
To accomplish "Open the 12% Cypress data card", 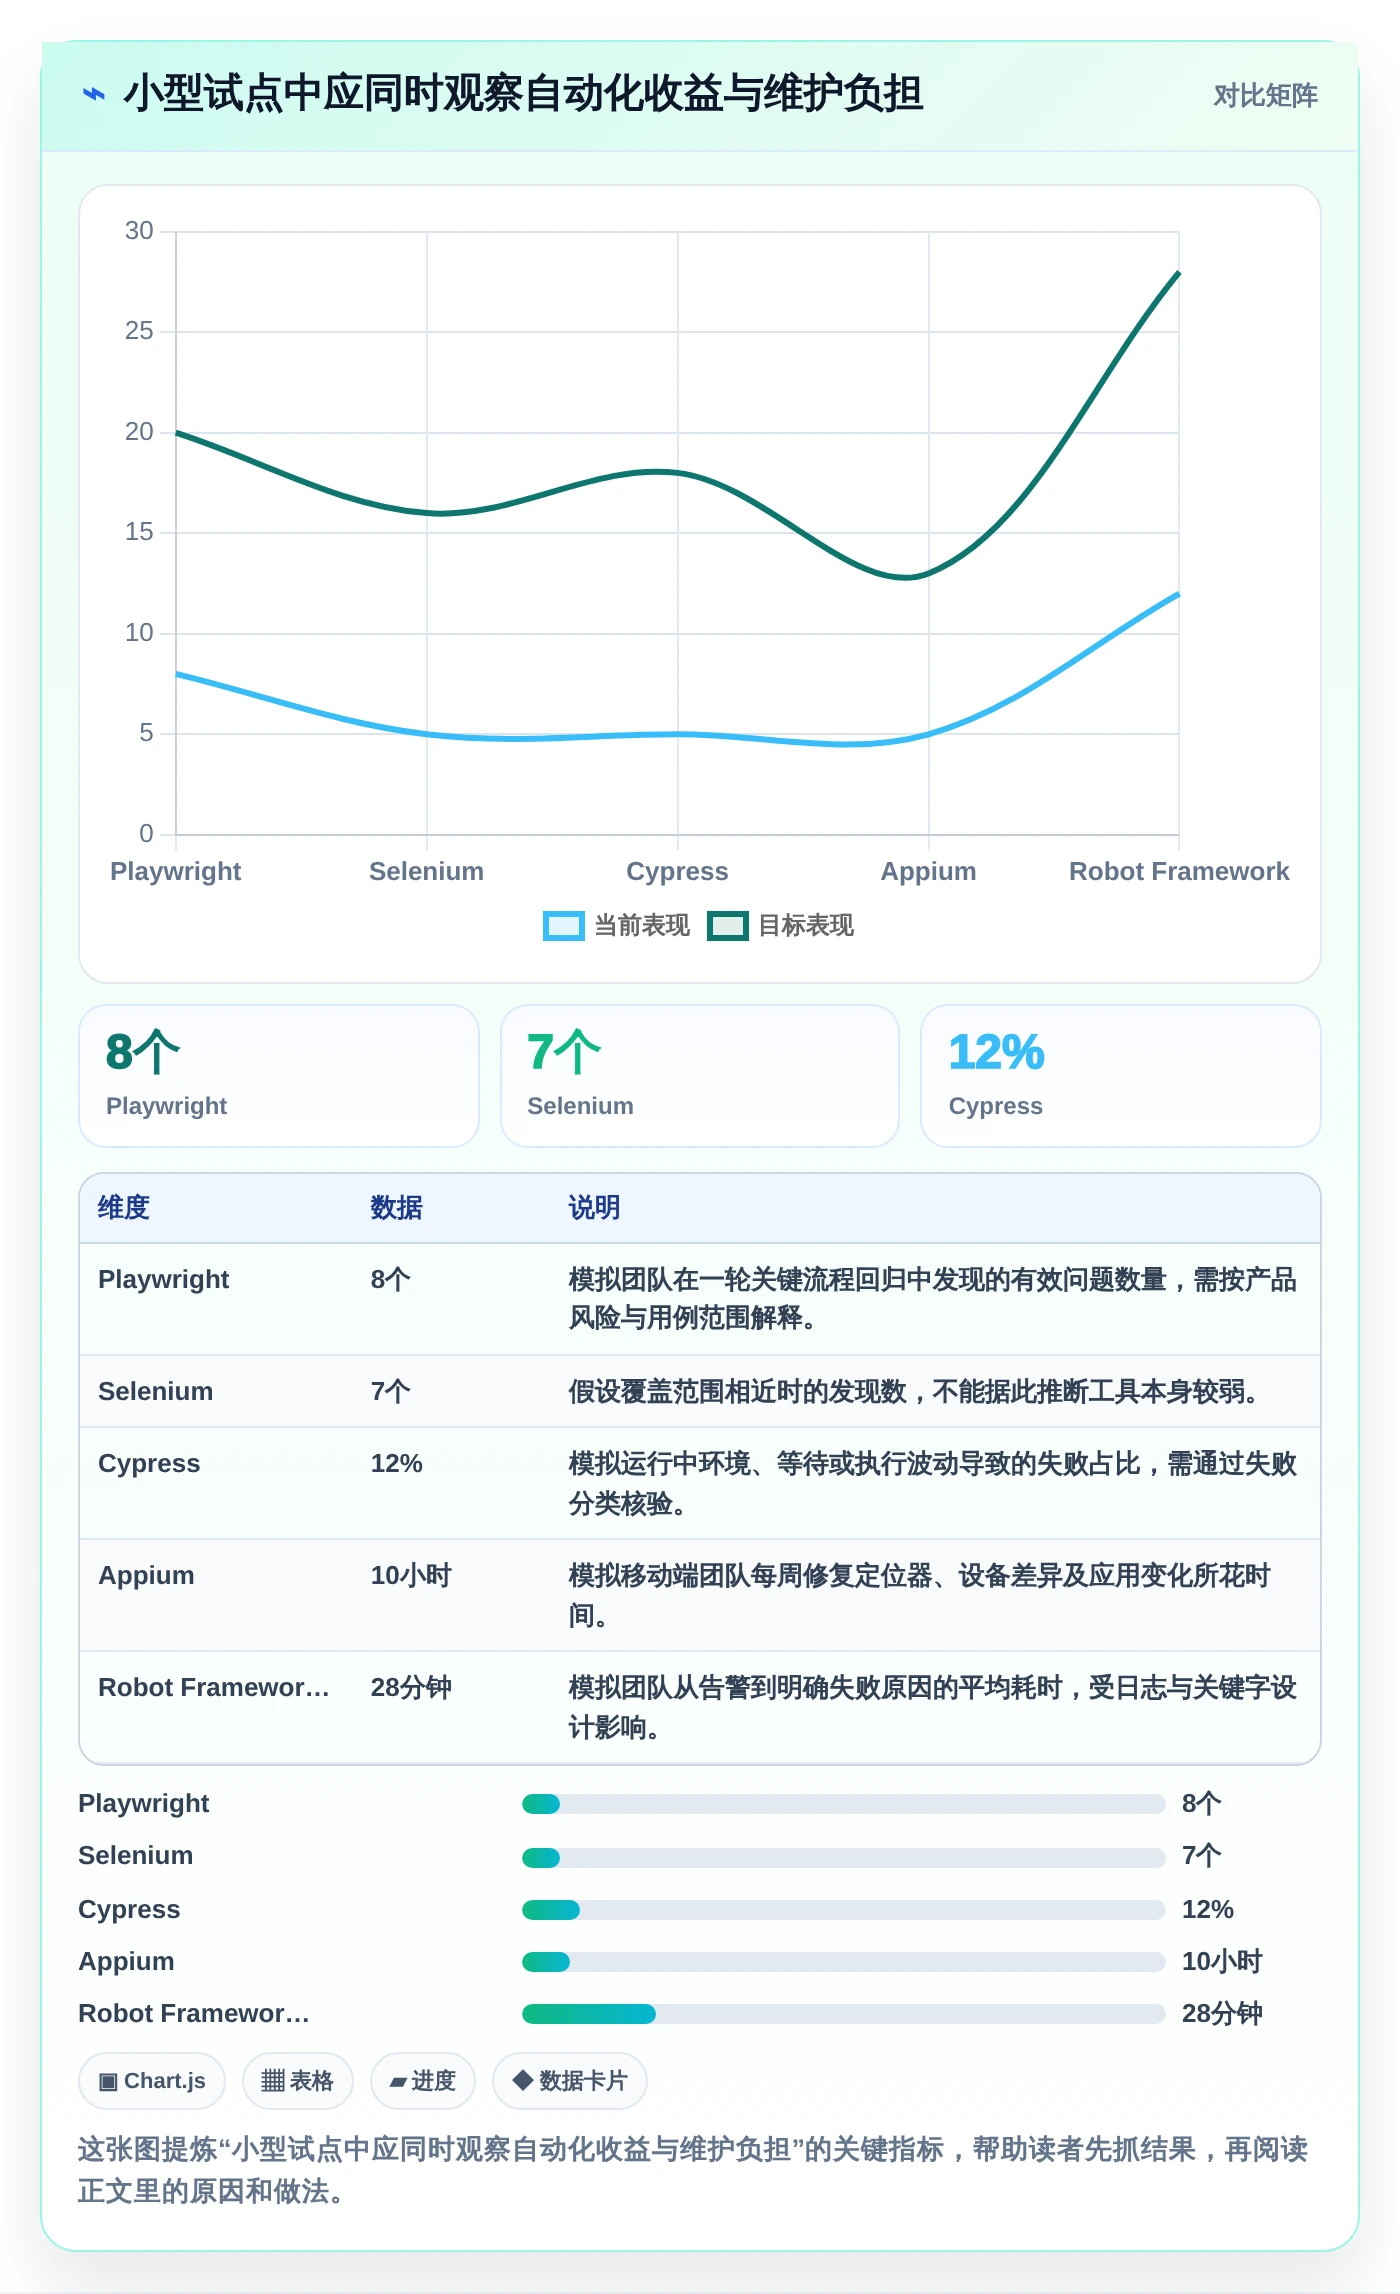I will click(x=1121, y=1076).
